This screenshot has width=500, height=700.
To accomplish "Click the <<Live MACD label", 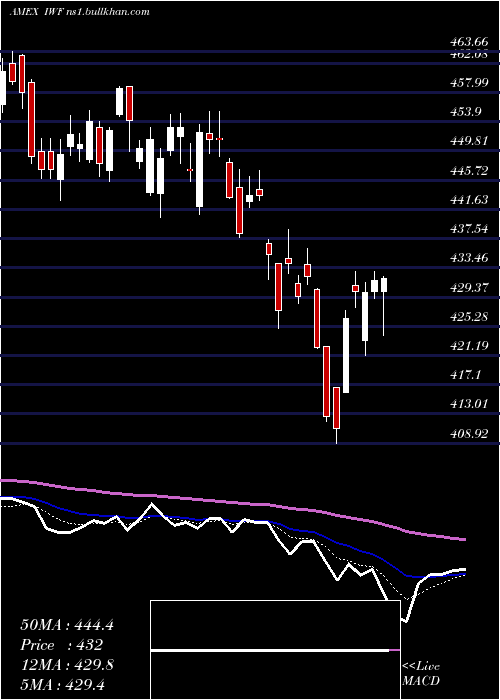I will 421,674.
